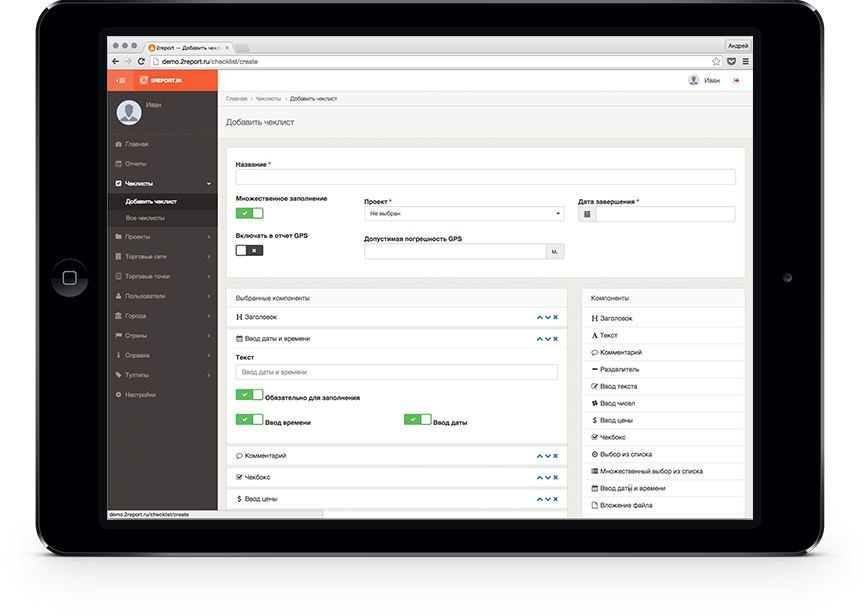Add Вложение файла component
The image size is (863, 616).
[x=663, y=505]
